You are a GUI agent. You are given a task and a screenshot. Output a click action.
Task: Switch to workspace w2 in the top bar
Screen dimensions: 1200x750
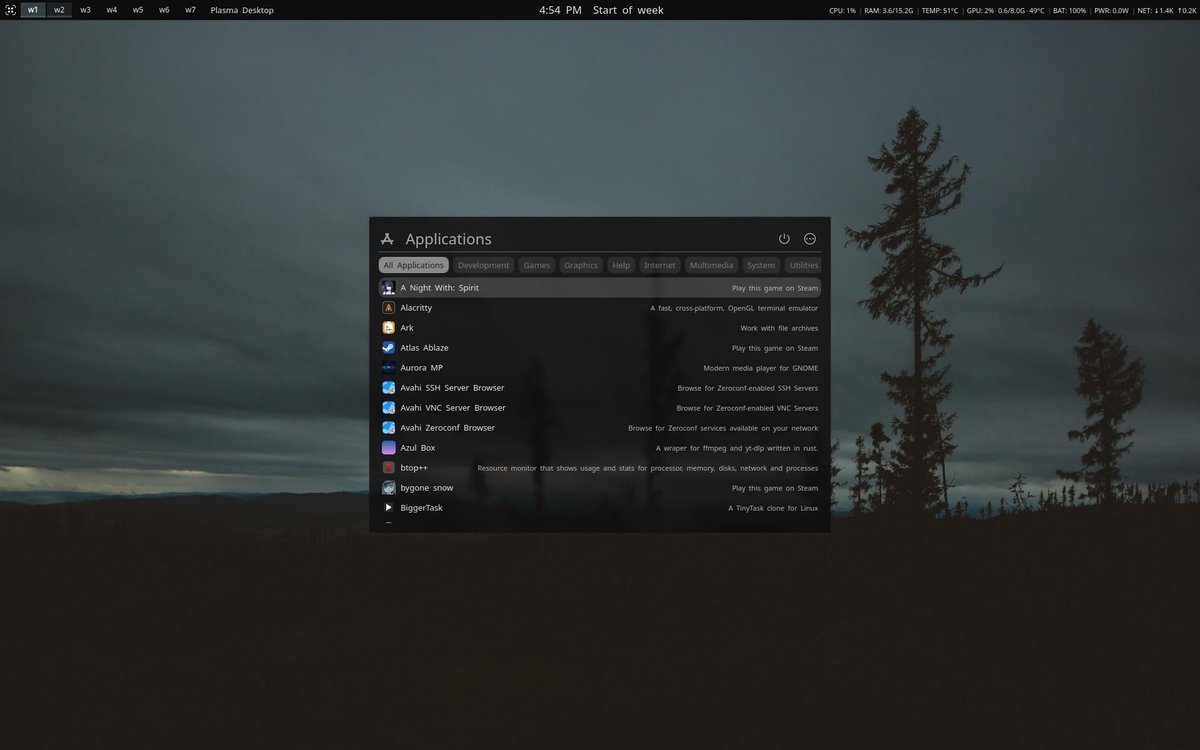[58, 9]
